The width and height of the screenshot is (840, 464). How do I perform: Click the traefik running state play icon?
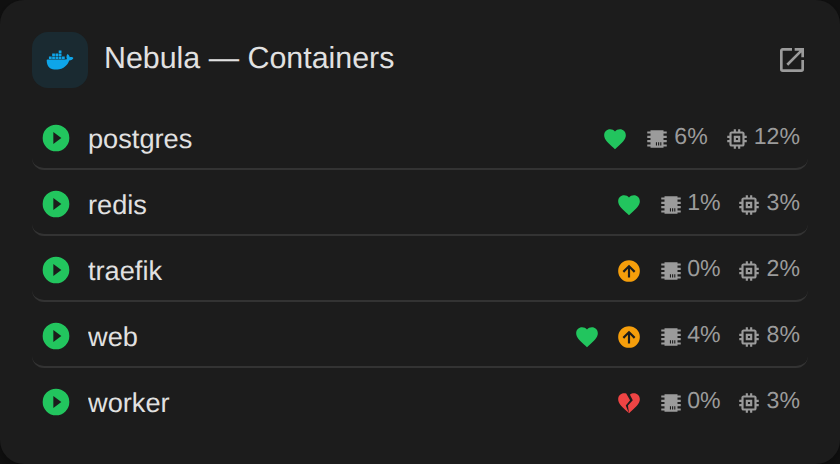pyautogui.click(x=56, y=270)
